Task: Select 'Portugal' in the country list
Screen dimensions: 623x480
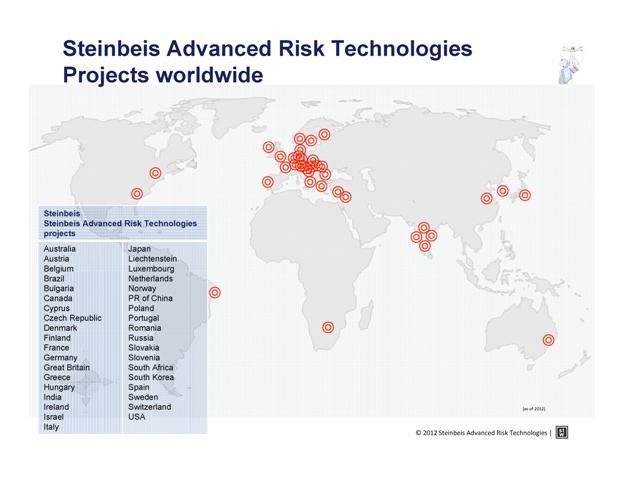Action: tap(143, 318)
